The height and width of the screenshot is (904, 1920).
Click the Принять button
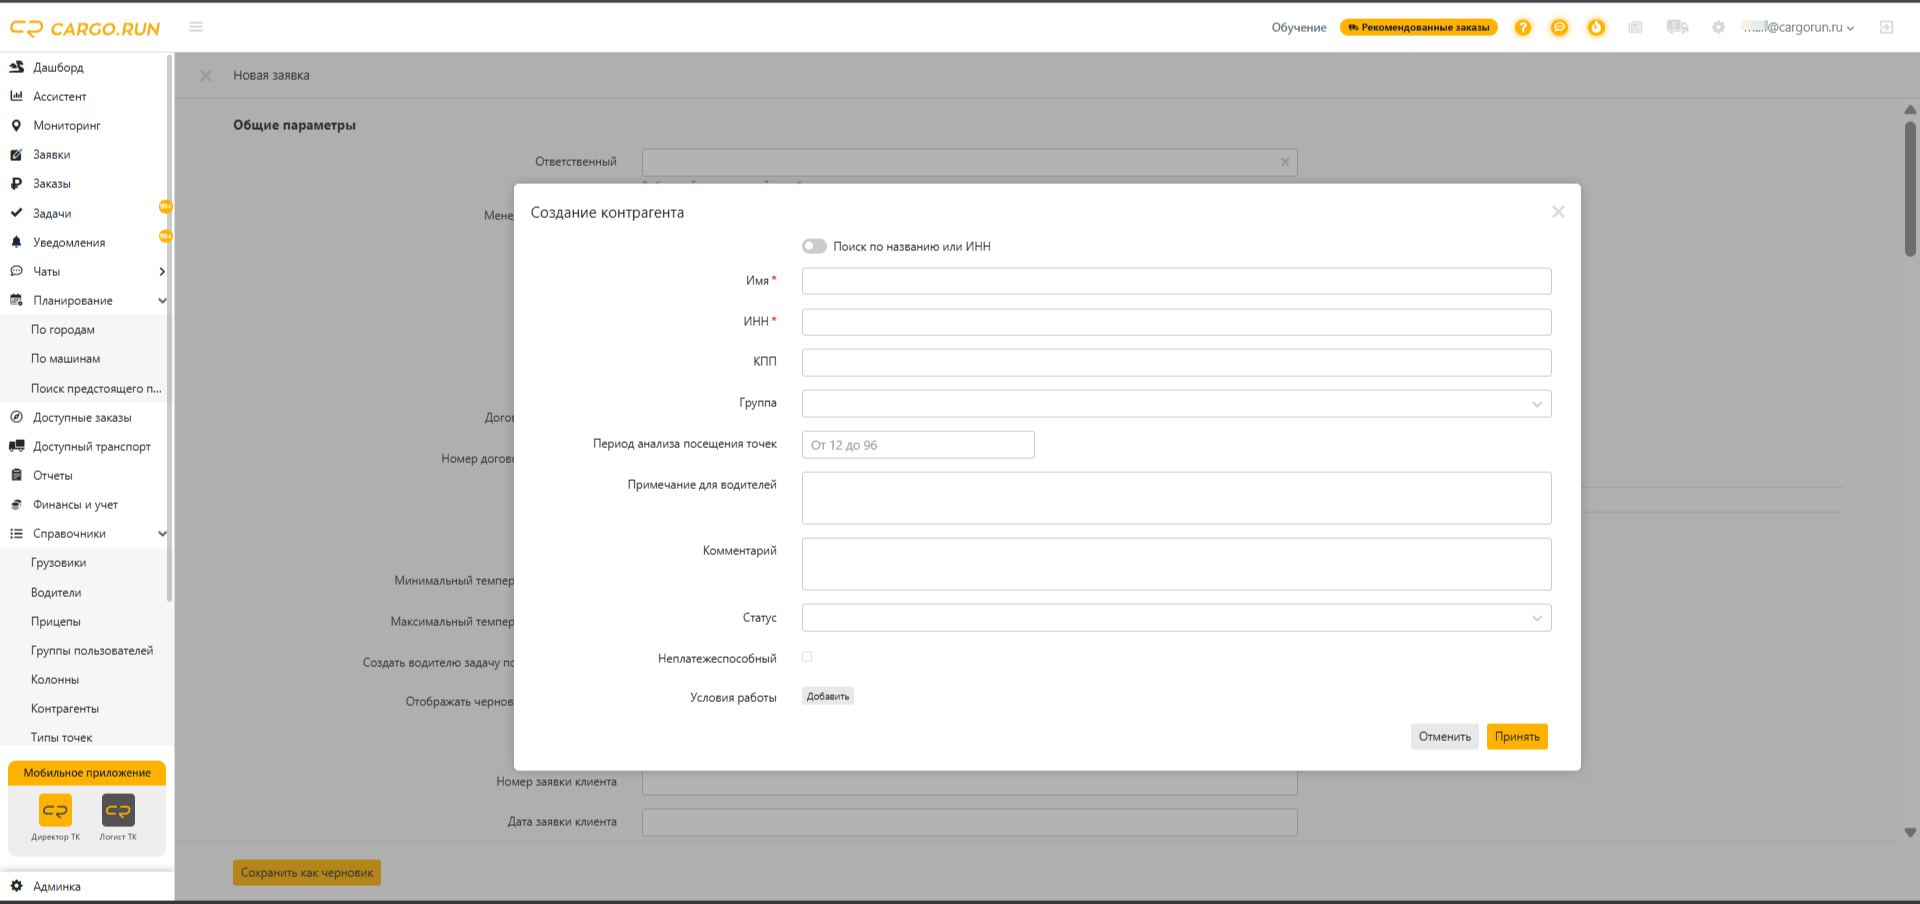click(1517, 737)
